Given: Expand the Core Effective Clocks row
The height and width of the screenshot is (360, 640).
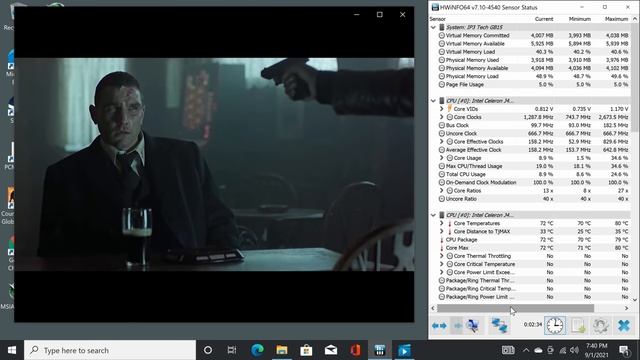Looking at the screenshot, I should point(441,142).
